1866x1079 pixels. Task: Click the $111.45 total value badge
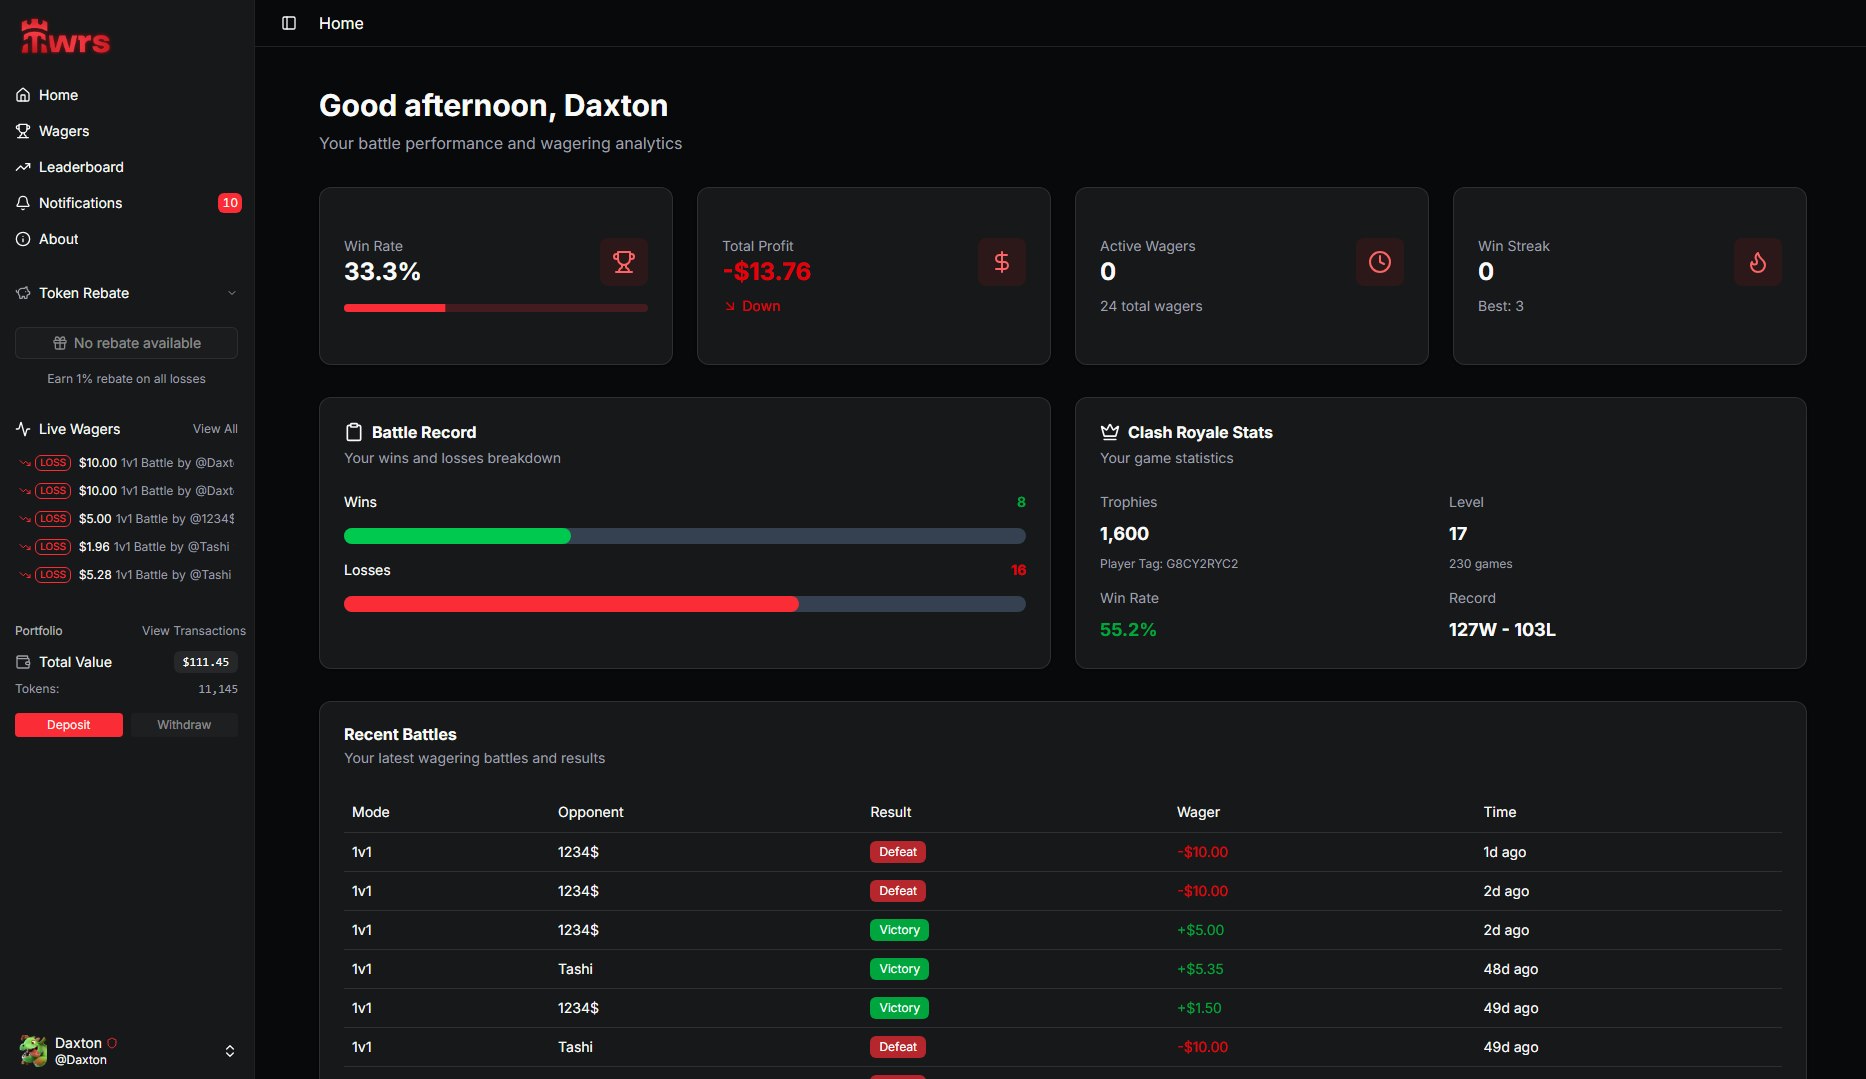point(206,662)
